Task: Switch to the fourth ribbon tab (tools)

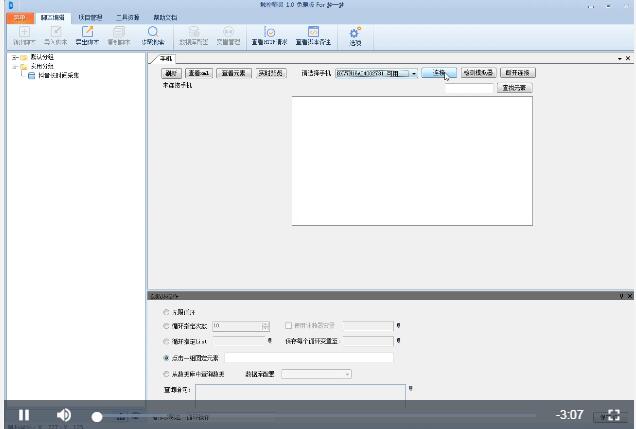Action: (x=127, y=17)
